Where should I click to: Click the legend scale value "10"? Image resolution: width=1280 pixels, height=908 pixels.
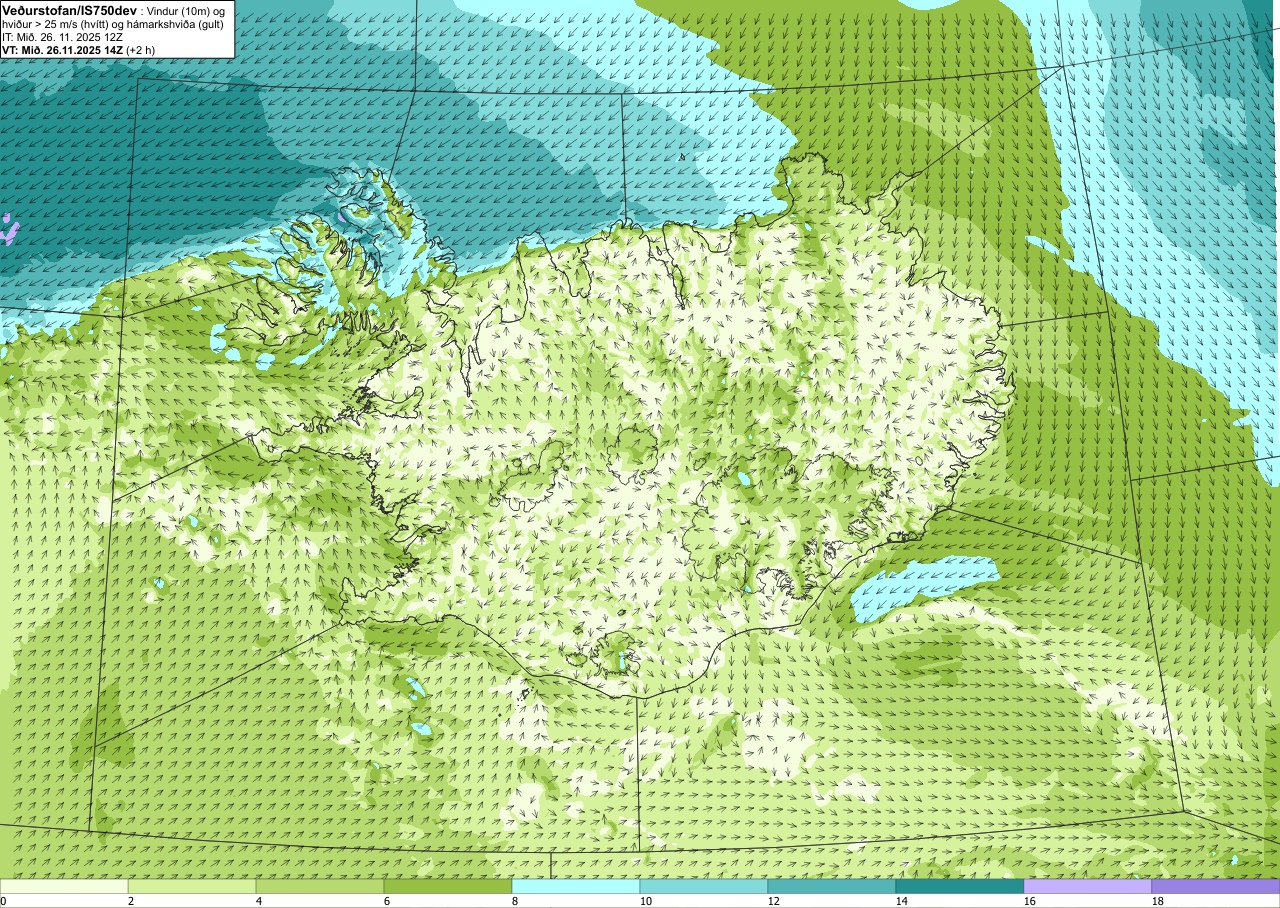646,901
